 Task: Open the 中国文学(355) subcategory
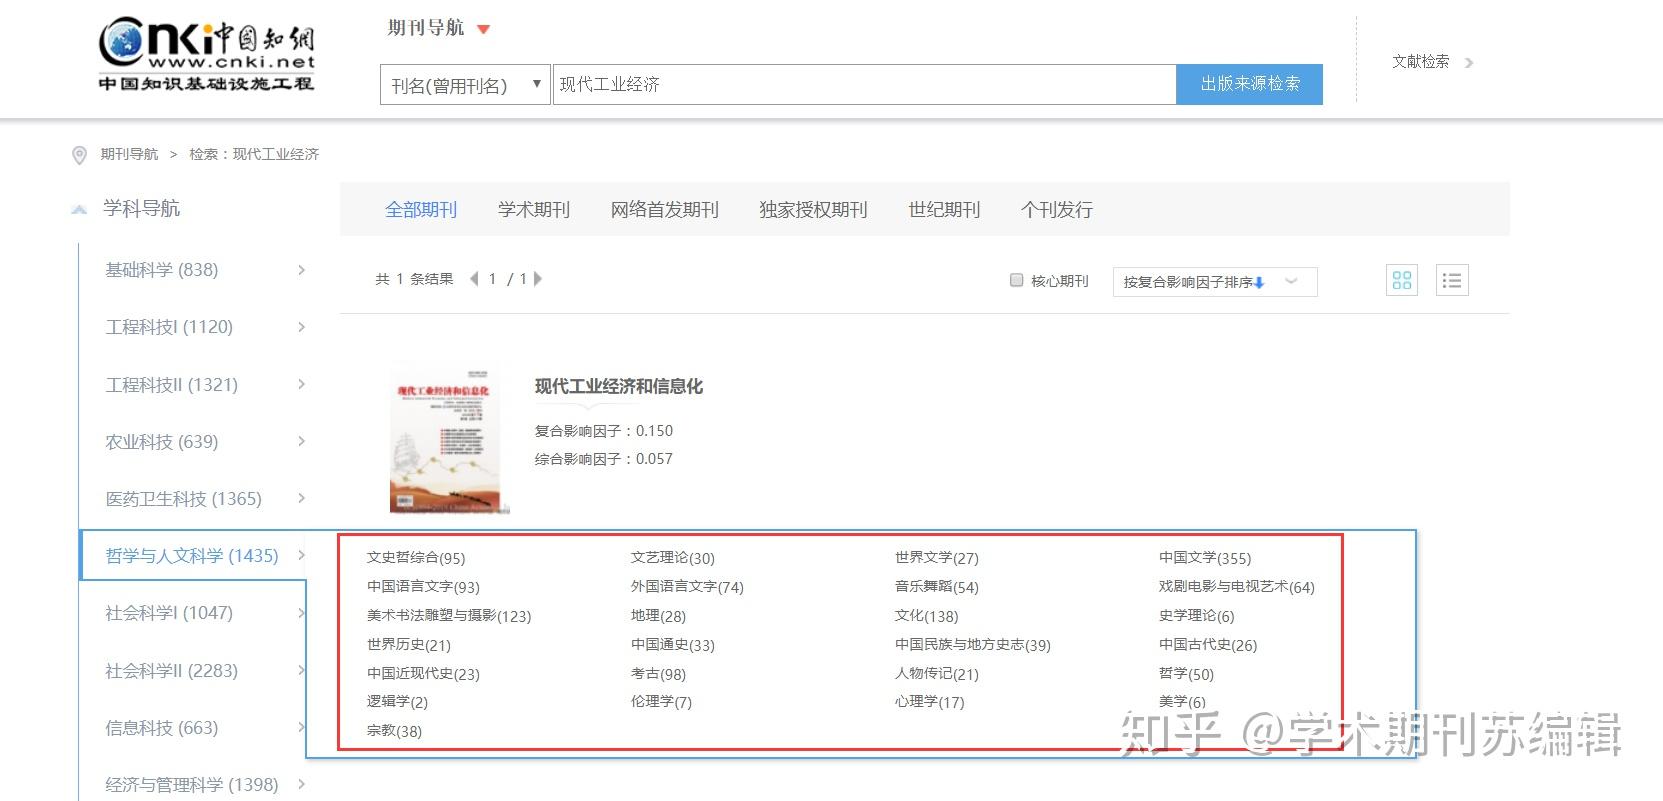pos(1205,558)
